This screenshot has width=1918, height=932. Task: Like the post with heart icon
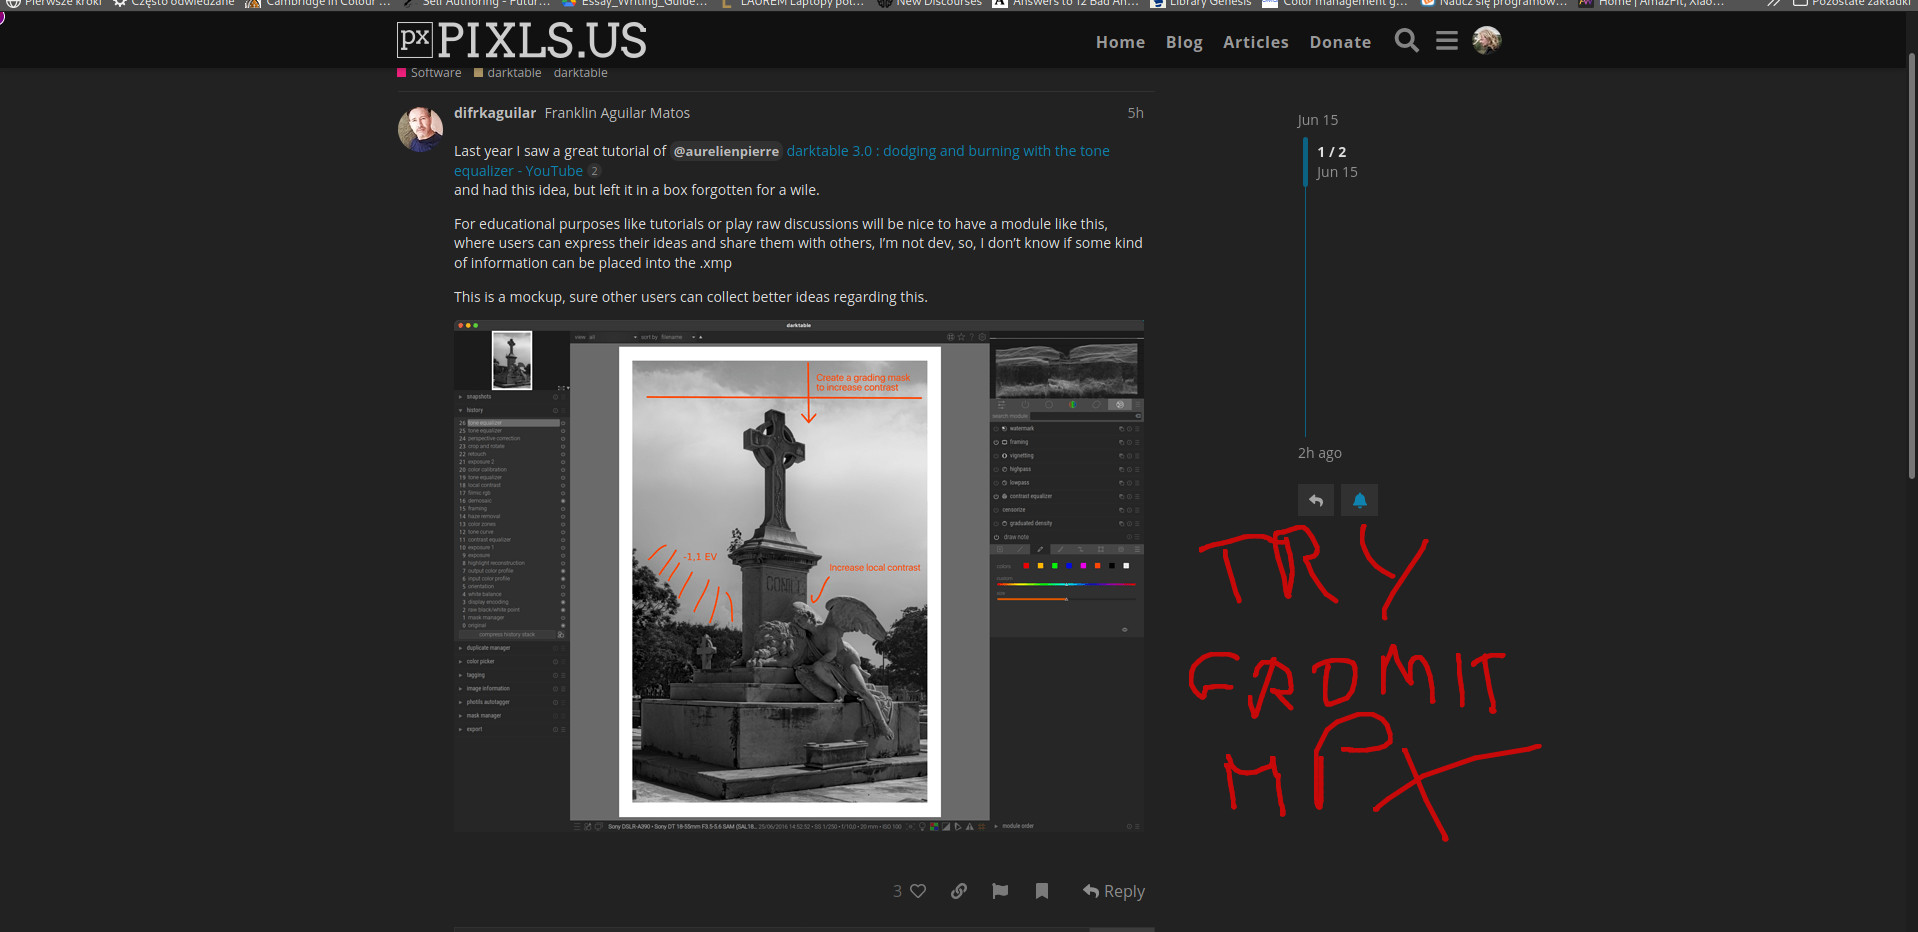point(918,891)
